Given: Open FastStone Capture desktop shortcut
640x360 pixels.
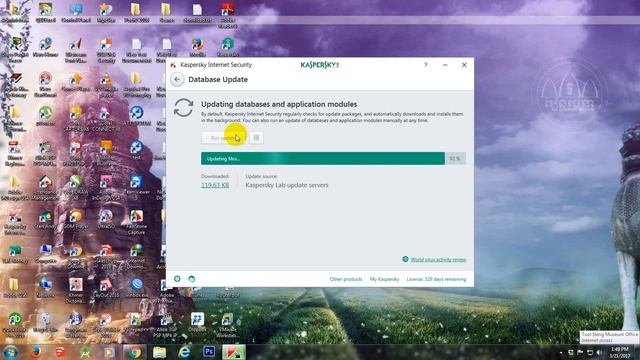Looking at the screenshot, I should (136, 222).
